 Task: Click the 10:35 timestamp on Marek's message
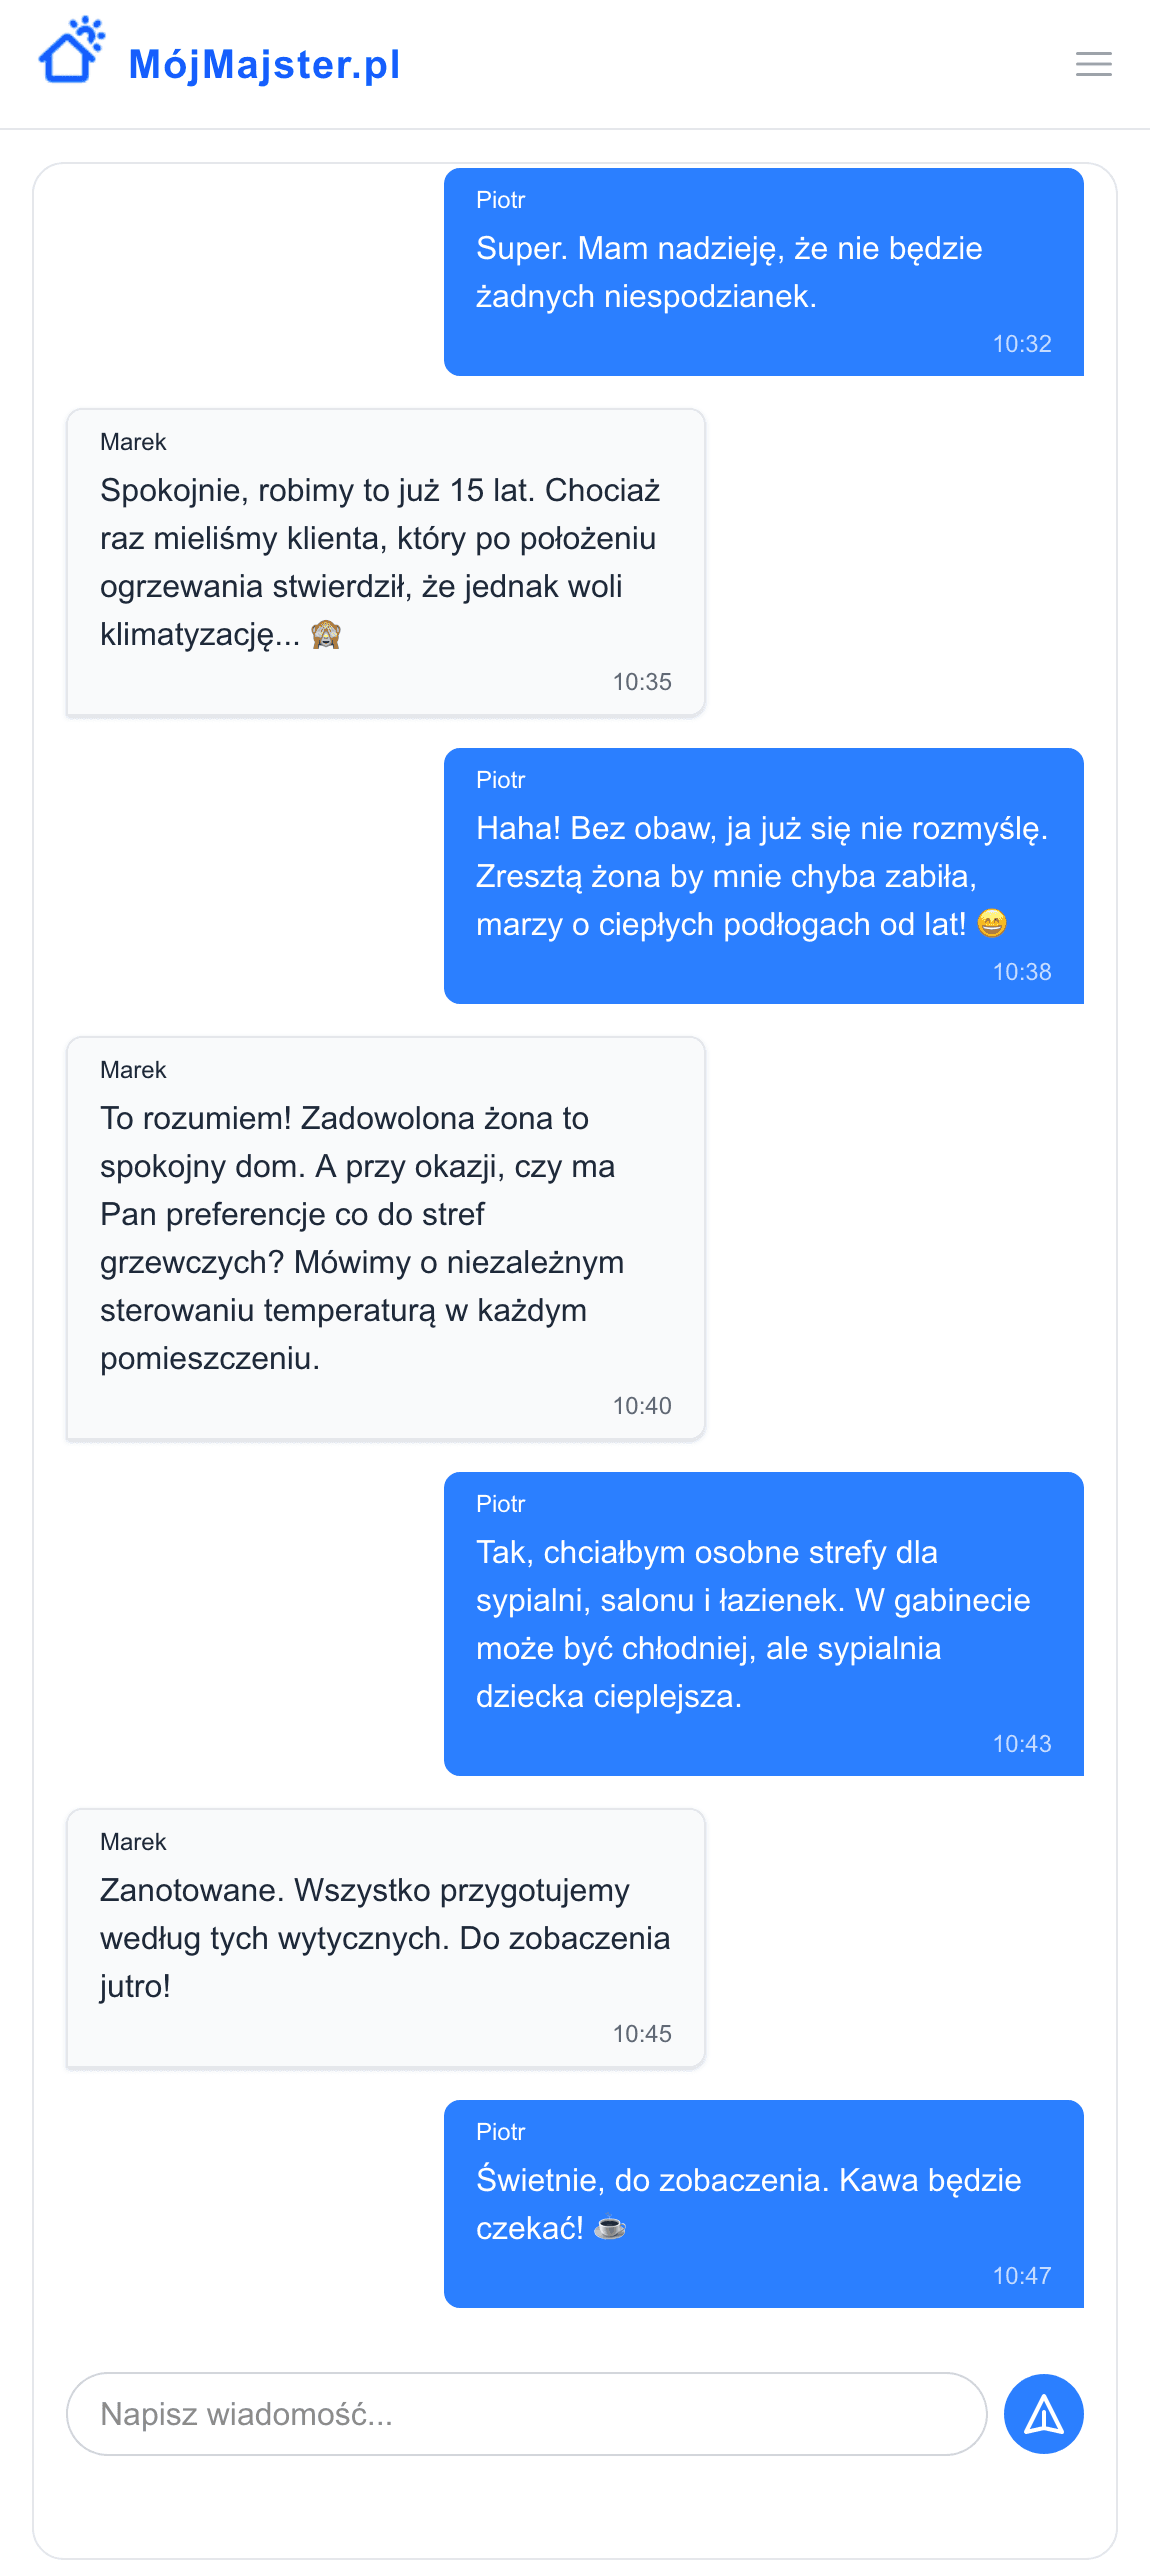click(x=641, y=682)
